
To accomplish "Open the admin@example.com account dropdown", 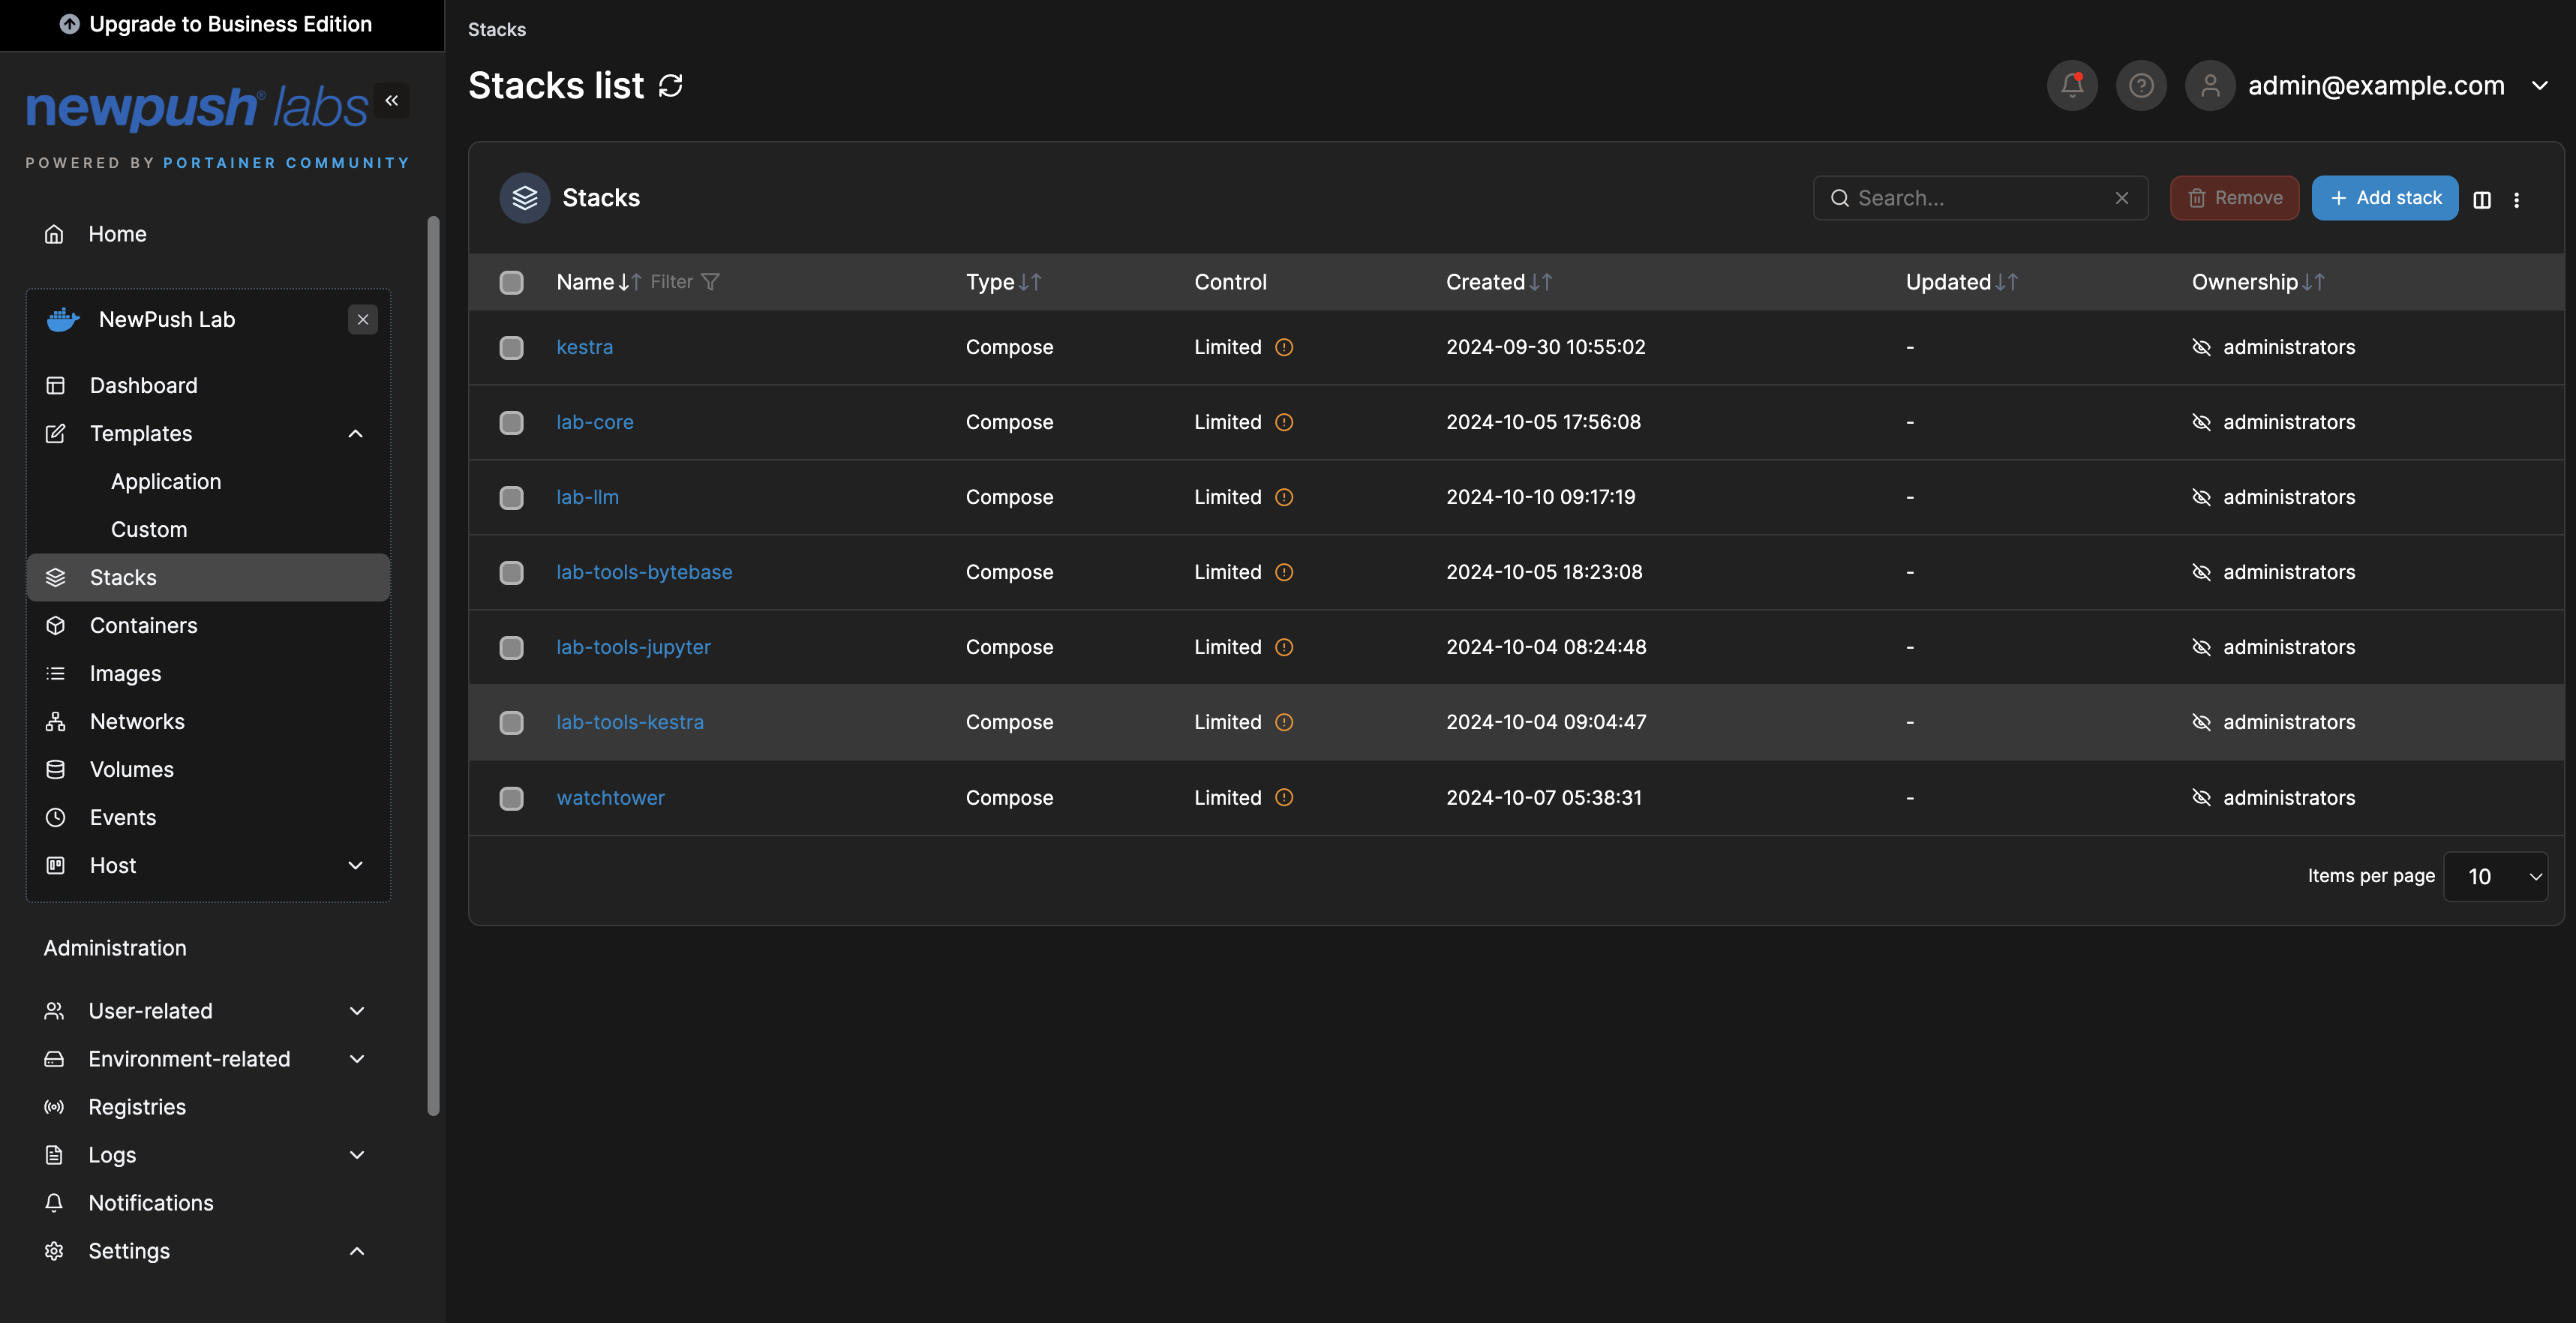I will [x=2540, y=86].
